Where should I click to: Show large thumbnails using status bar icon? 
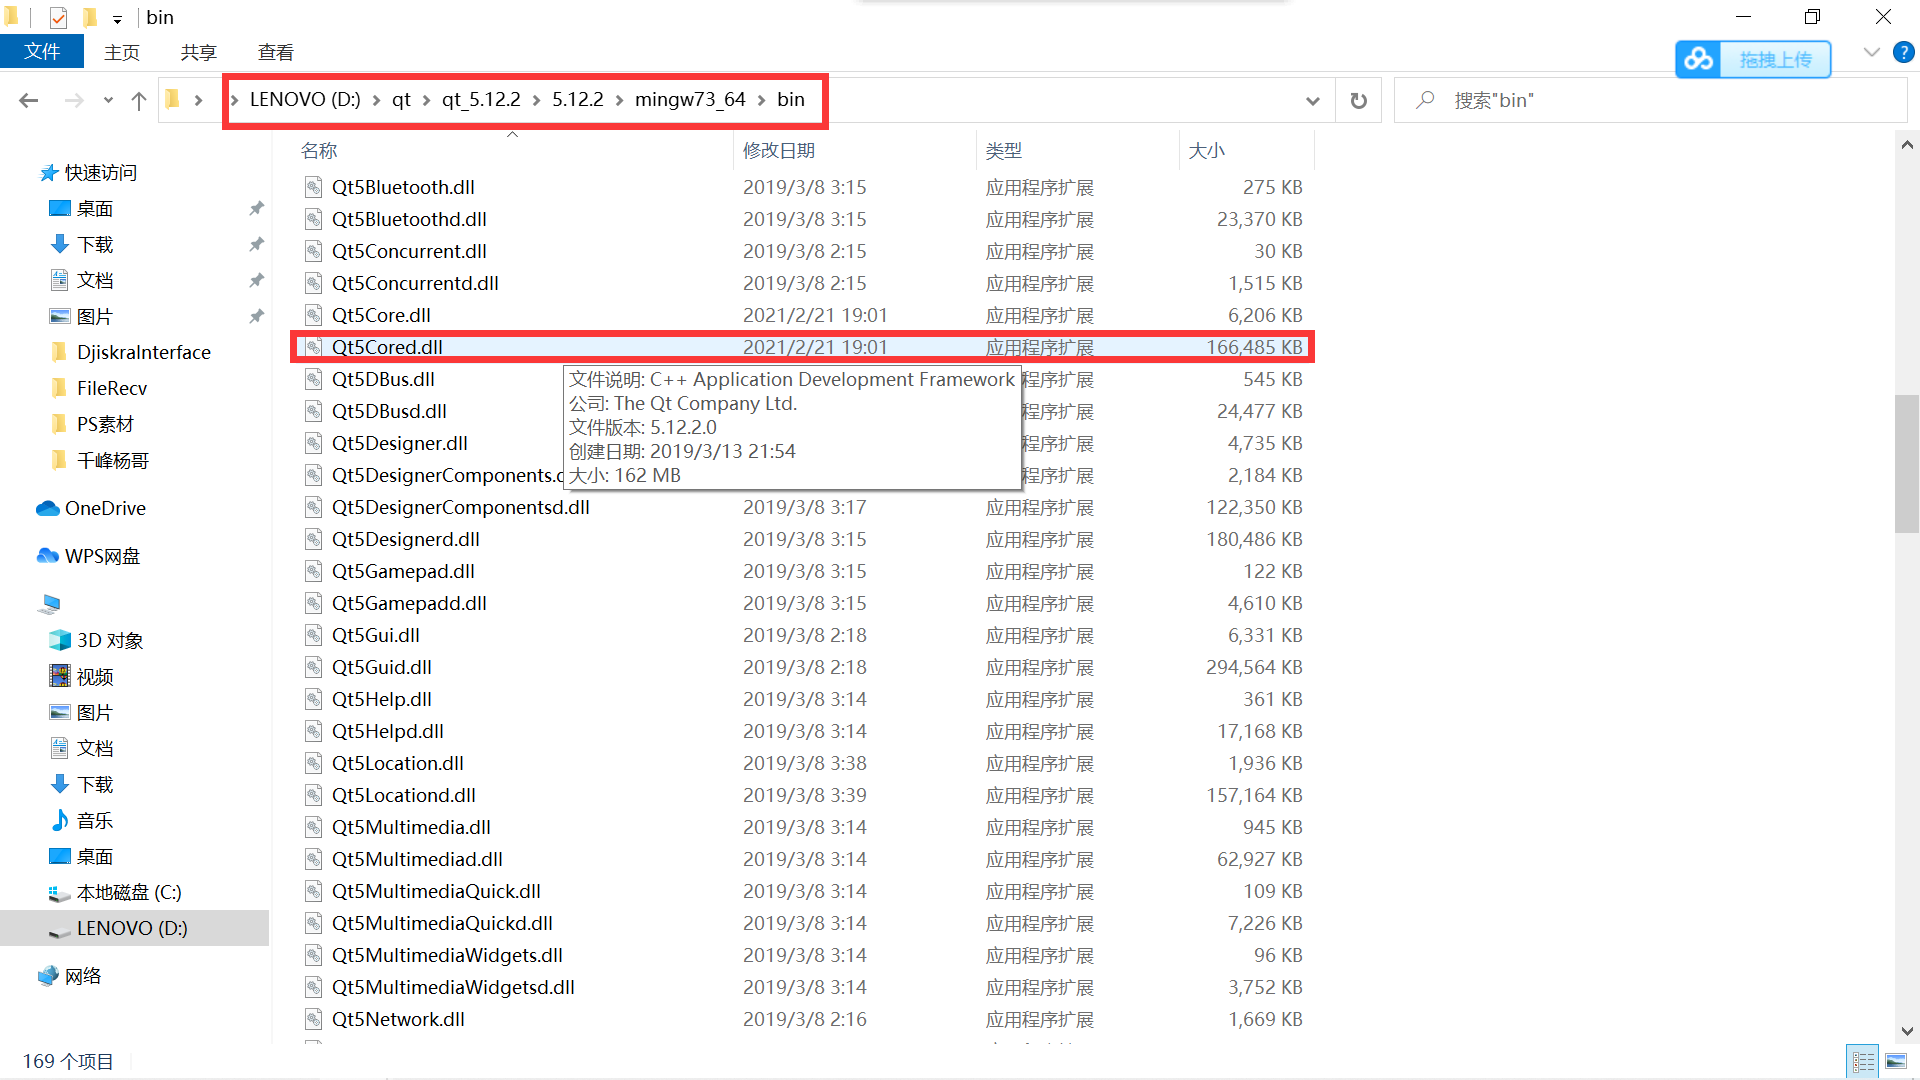[1895, 1060]
